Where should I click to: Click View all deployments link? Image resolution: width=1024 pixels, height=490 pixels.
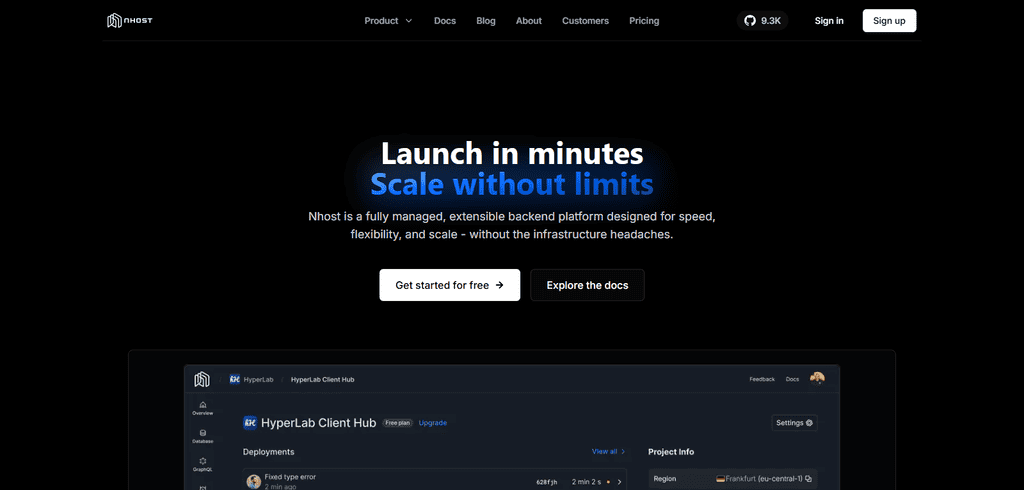click(x=609, y=451)
